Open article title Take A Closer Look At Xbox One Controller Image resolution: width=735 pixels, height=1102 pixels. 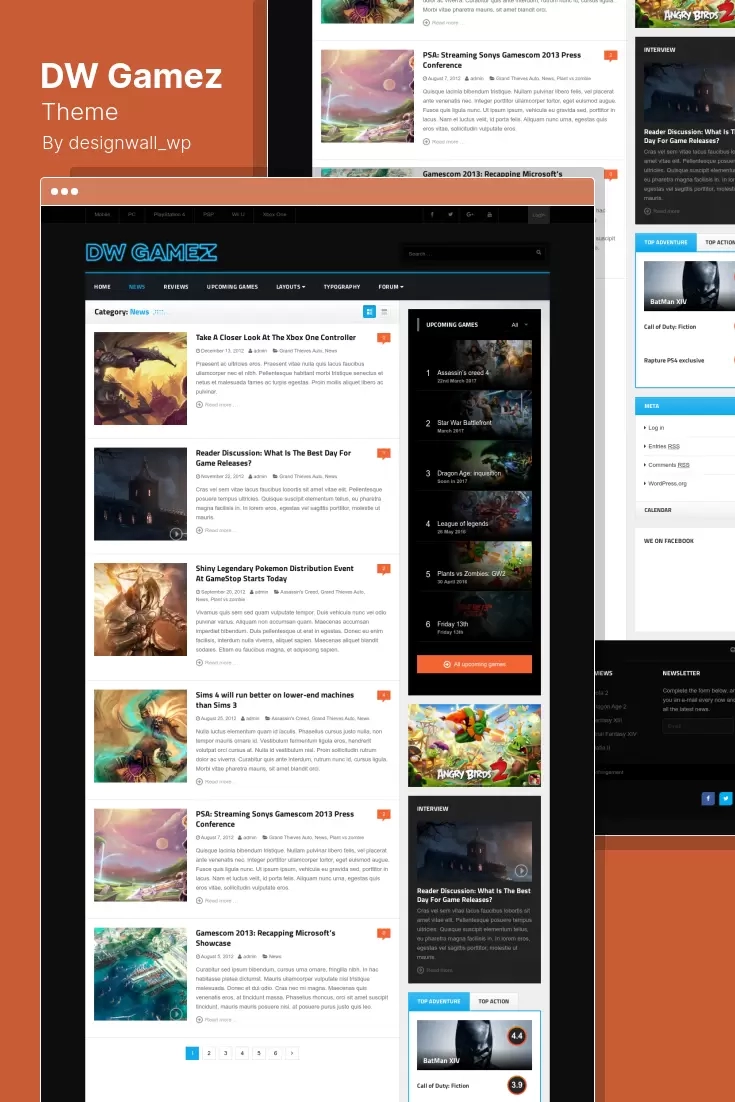click(275, 337)
